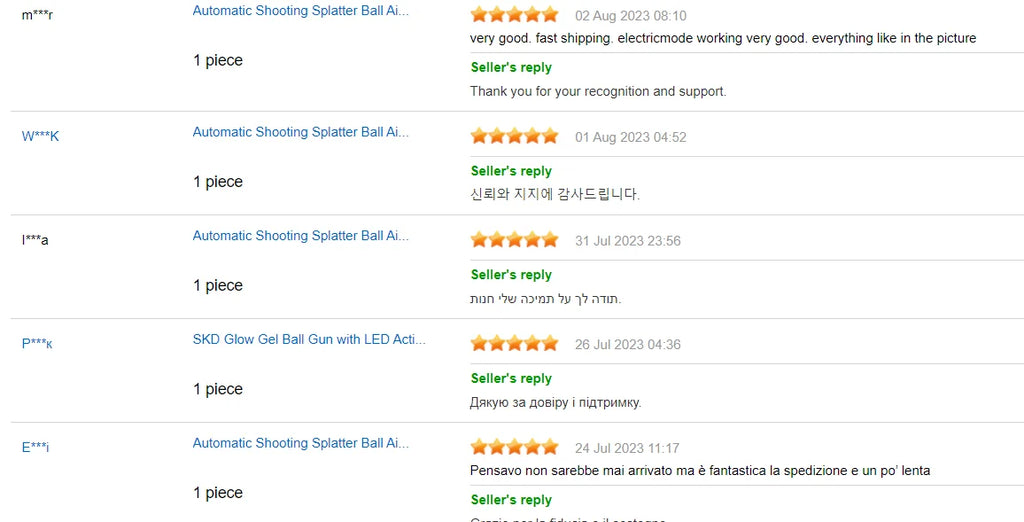Open reviewer W***K's profile
The height and width of the screenshot is (522, 1024).
(x=41, y=136)
